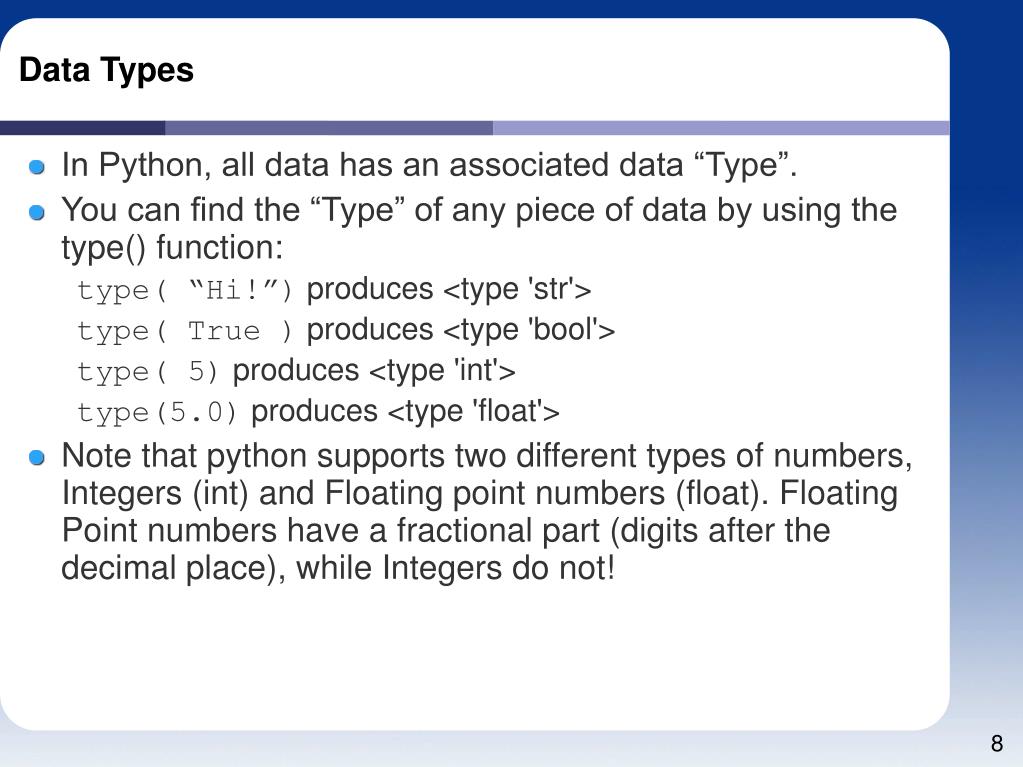This screenshot has width=1023, height=767.
Task: Click the <type 'int'> output text
Action: [x=442, y=370]
